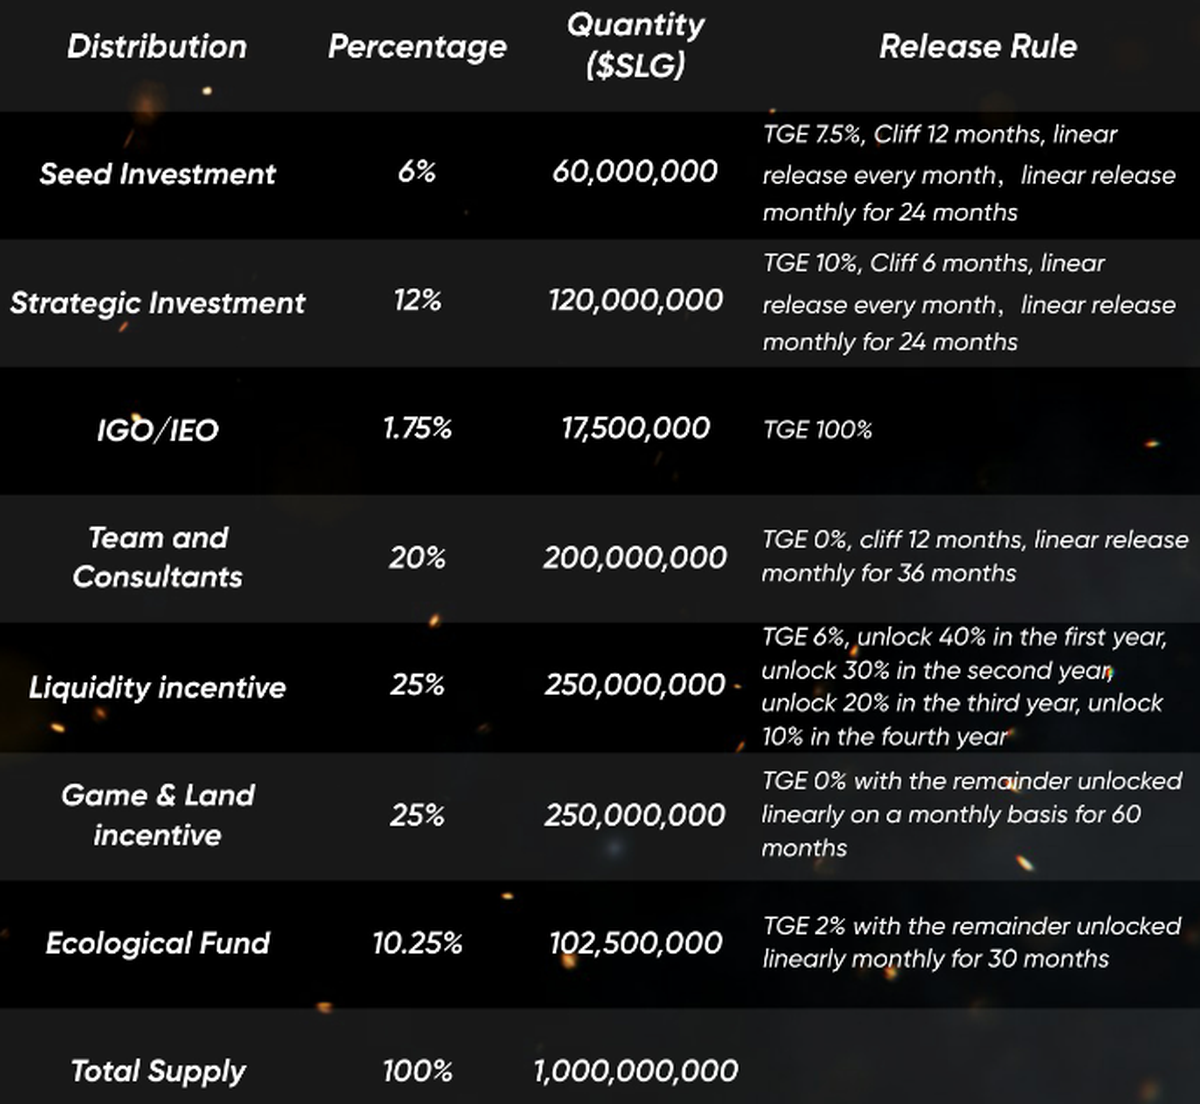The width and height of the screenshot is (1200, 1104).
Task: Select the Team and Consultants label
Action: click(157, 557)
